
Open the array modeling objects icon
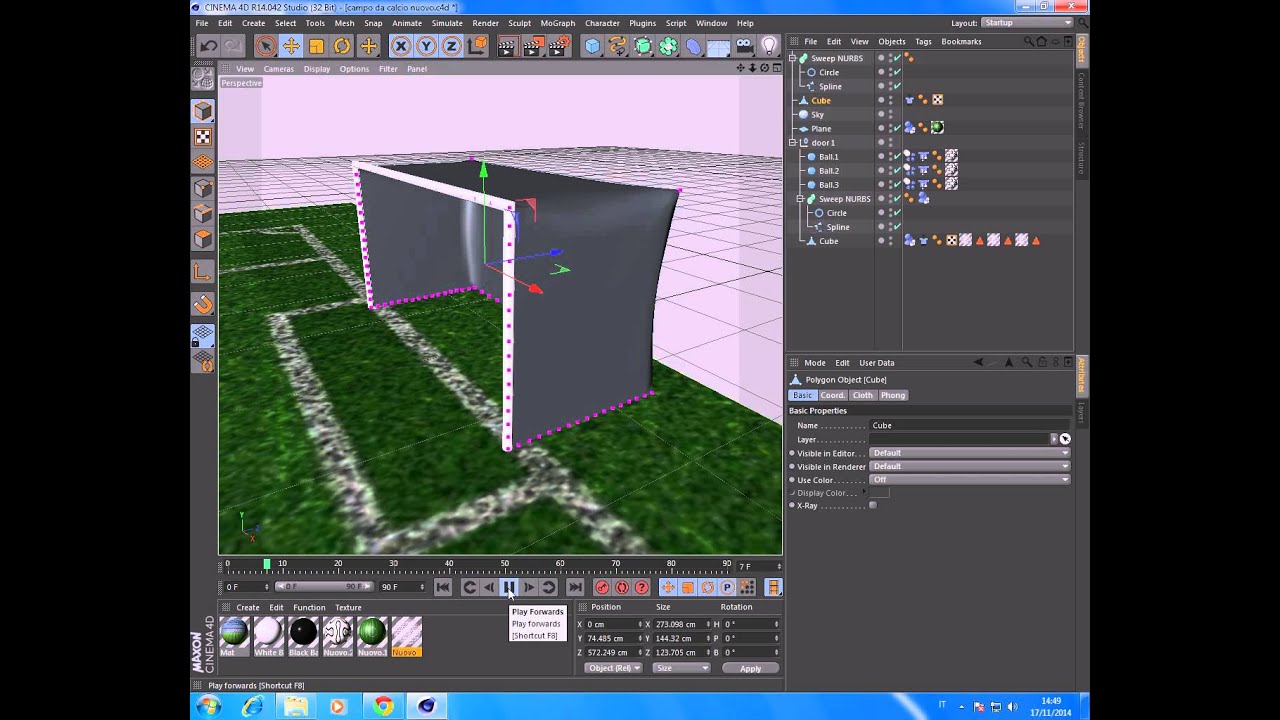[668, 45]
